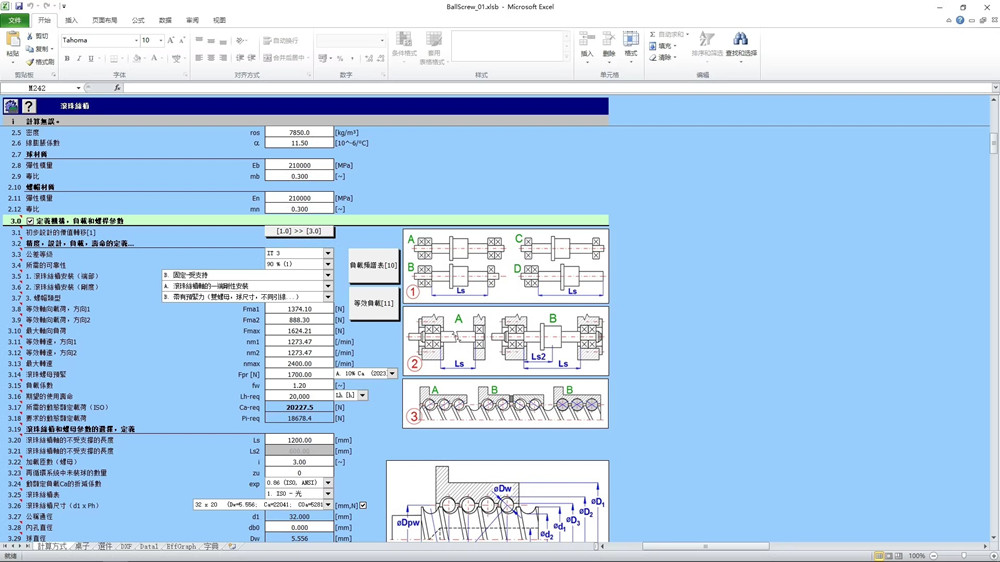Open the 32 x 20 screw size dropdown
This screenshot has height=562, width=1000.
(x=328, y=505)
